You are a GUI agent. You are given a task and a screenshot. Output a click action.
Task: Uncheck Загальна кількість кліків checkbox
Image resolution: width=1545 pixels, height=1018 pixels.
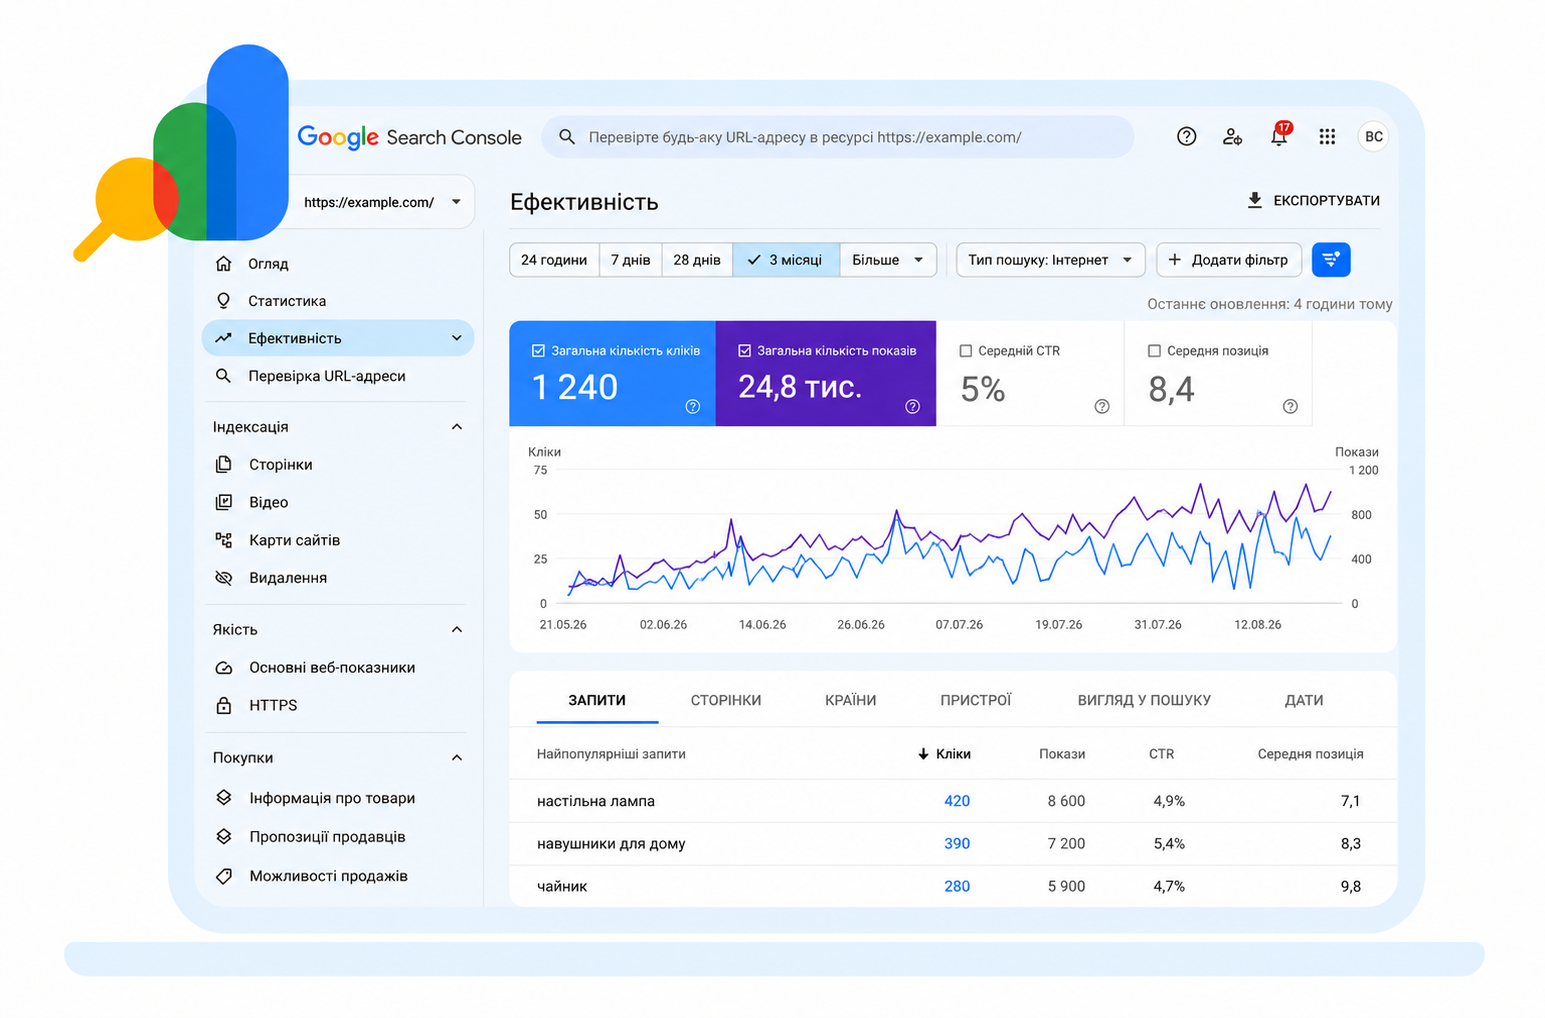(538, 351)
